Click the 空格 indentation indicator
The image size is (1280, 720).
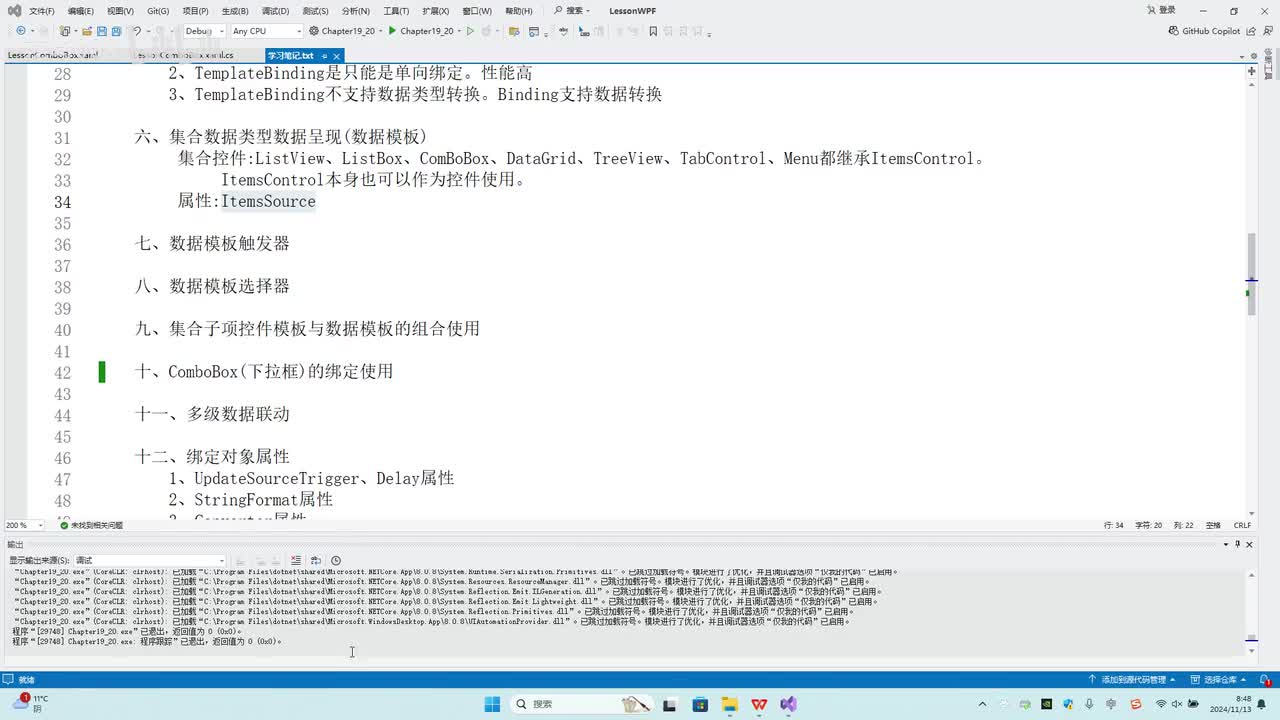[1213, 525]
